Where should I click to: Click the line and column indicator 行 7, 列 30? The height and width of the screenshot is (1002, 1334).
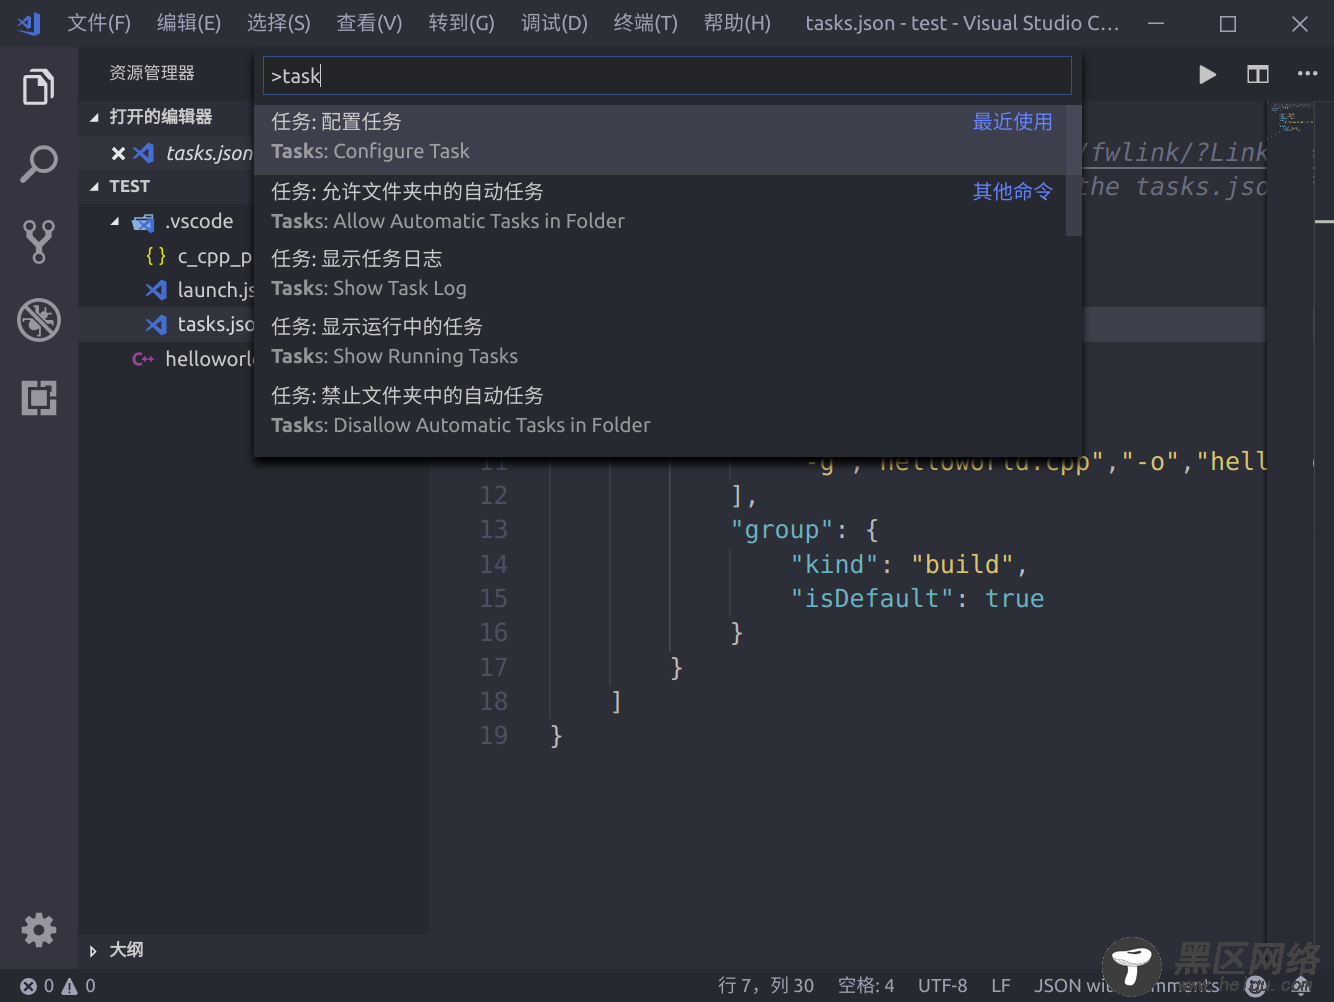(766, 986)
